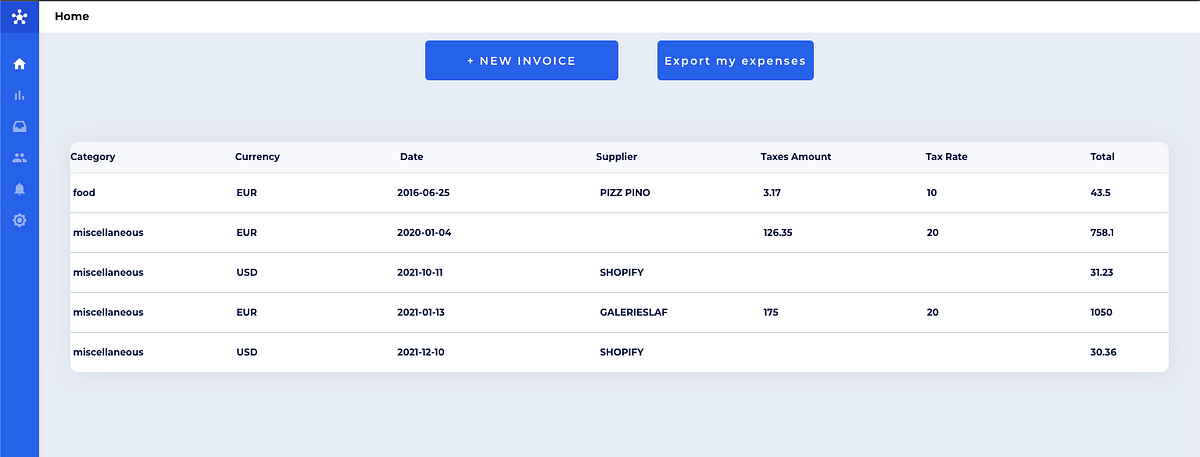The image size is (1200, 457).
Task: Open the bar chart statistics icon
Action: (19, 95)
